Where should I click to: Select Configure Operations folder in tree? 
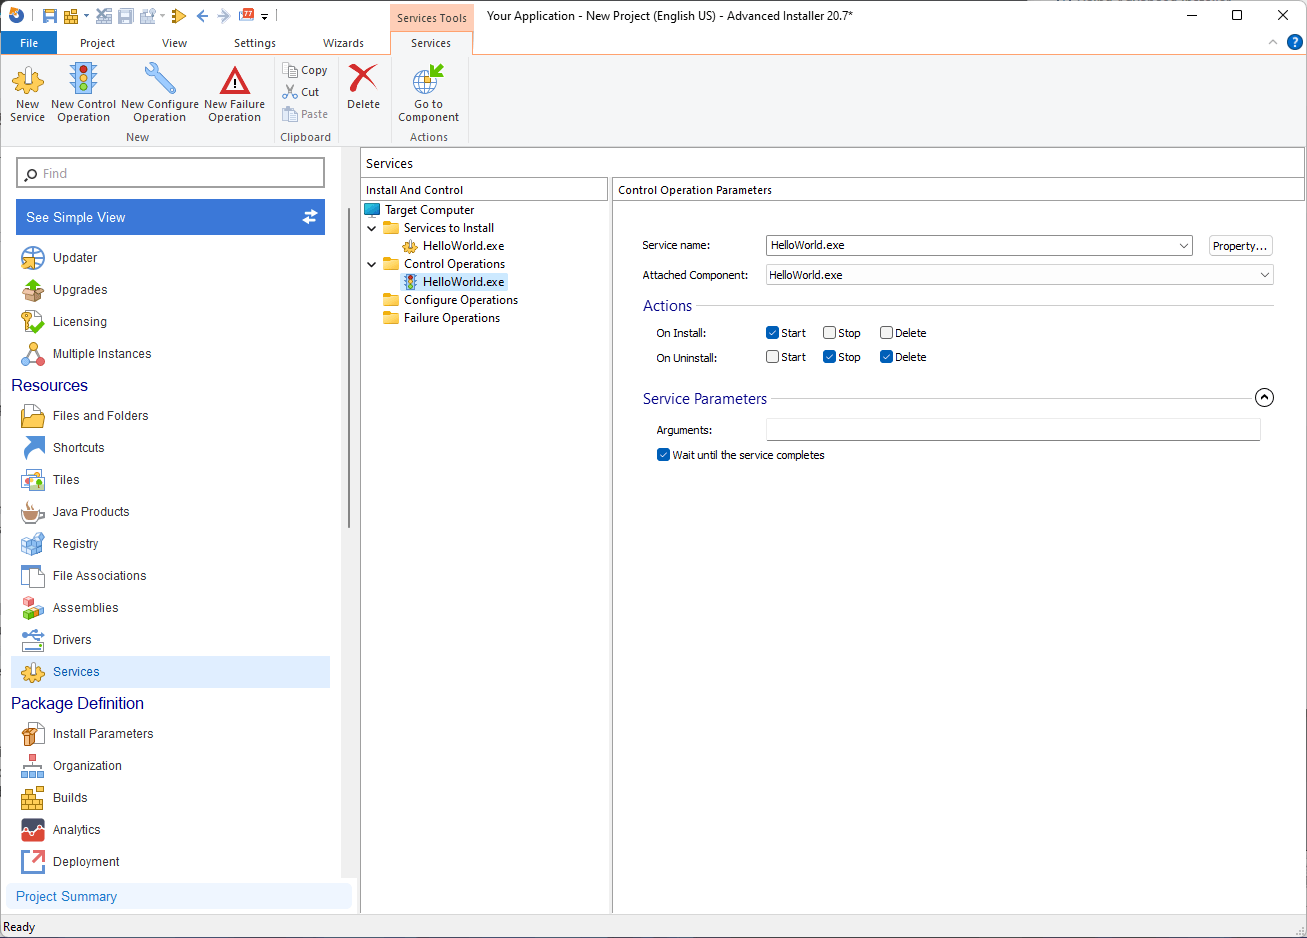coord(450,300)
